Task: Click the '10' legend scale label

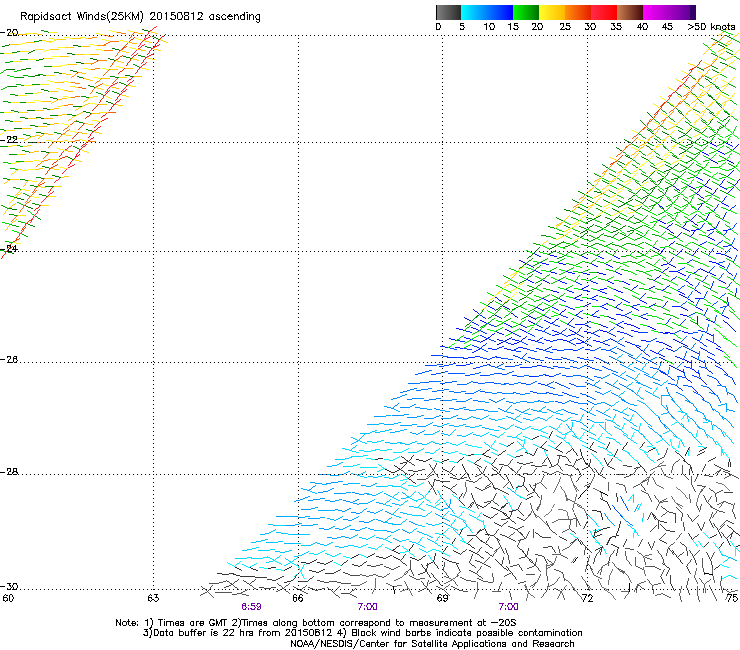Action: pyautogui.click(x=489, y=27)
